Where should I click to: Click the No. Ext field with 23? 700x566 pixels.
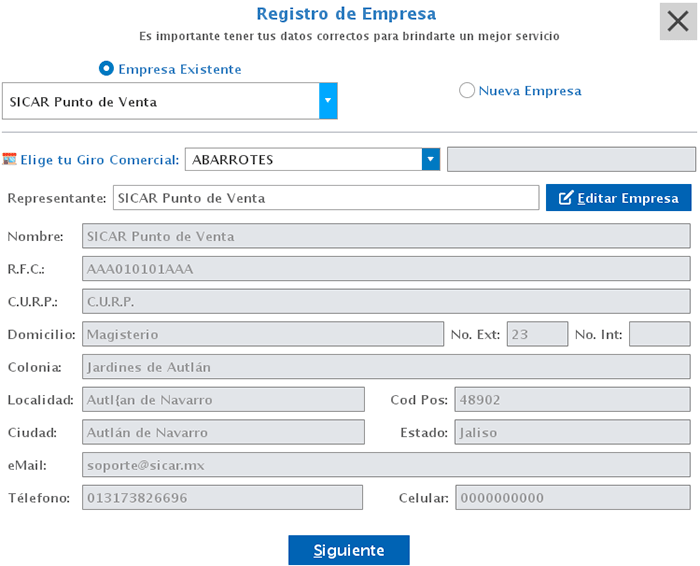click(x=538, y=334)
